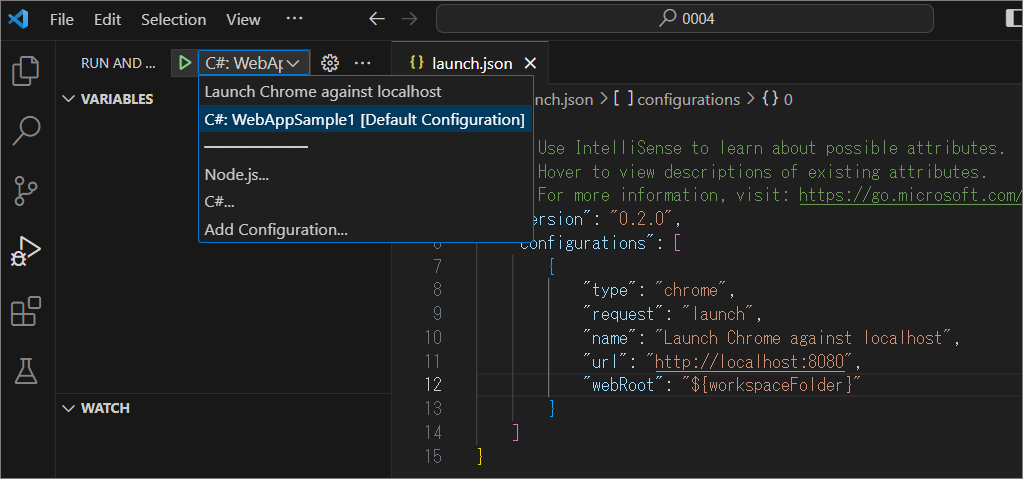Image resolution: width=1023 pixels, height=479 pixels.
Task: Open the Search view icon
Action: tap(25, 129)
